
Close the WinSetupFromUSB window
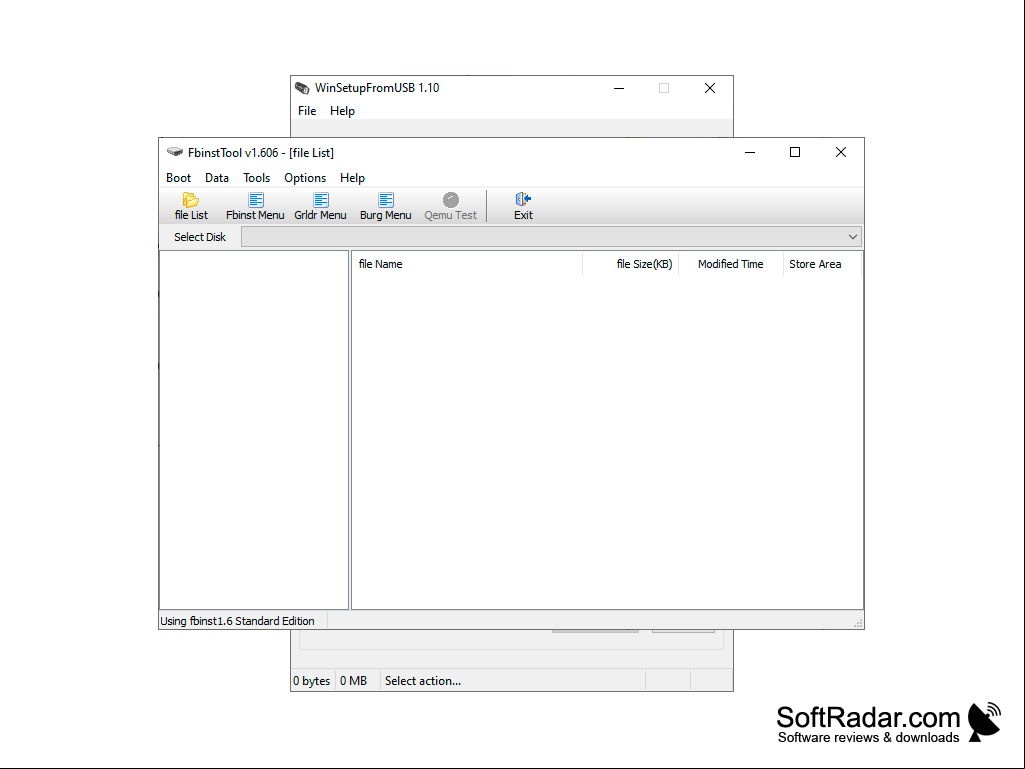[710, 88]
